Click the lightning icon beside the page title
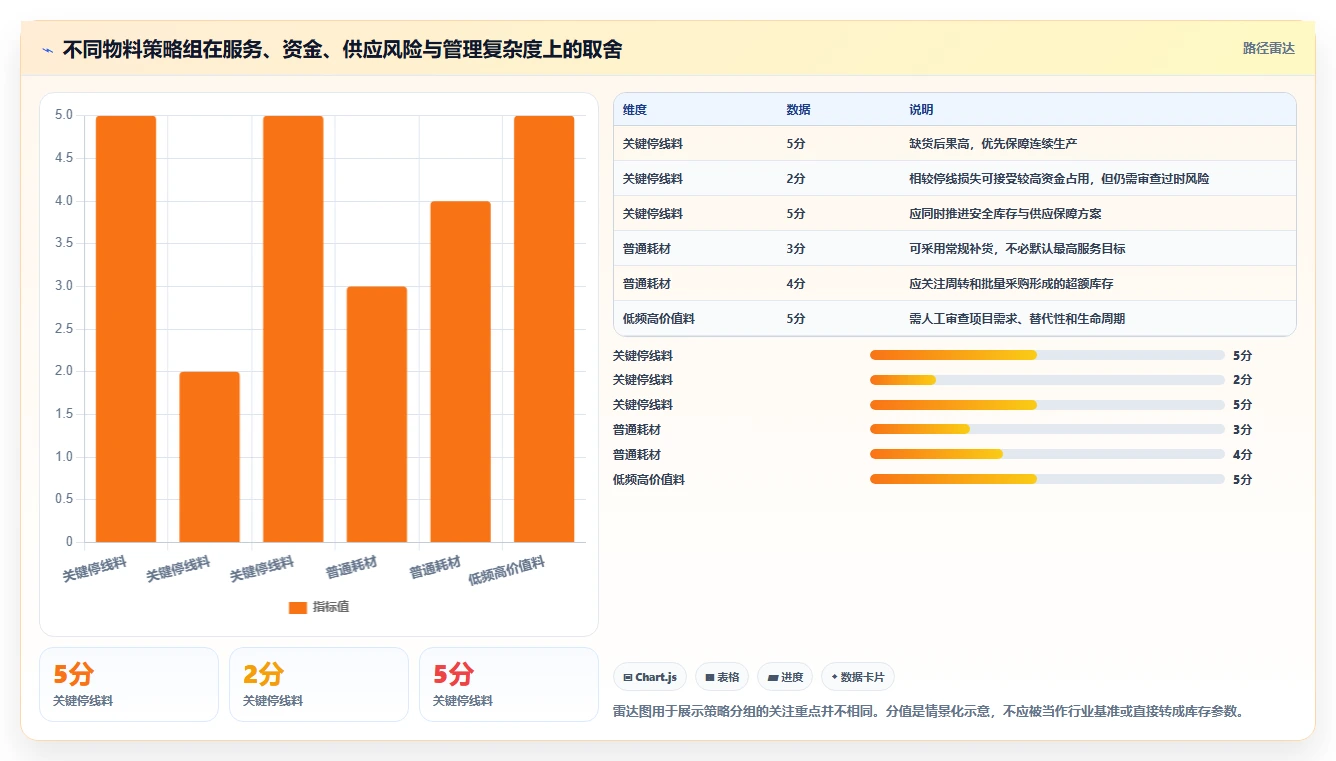 [x=48, y=49]
